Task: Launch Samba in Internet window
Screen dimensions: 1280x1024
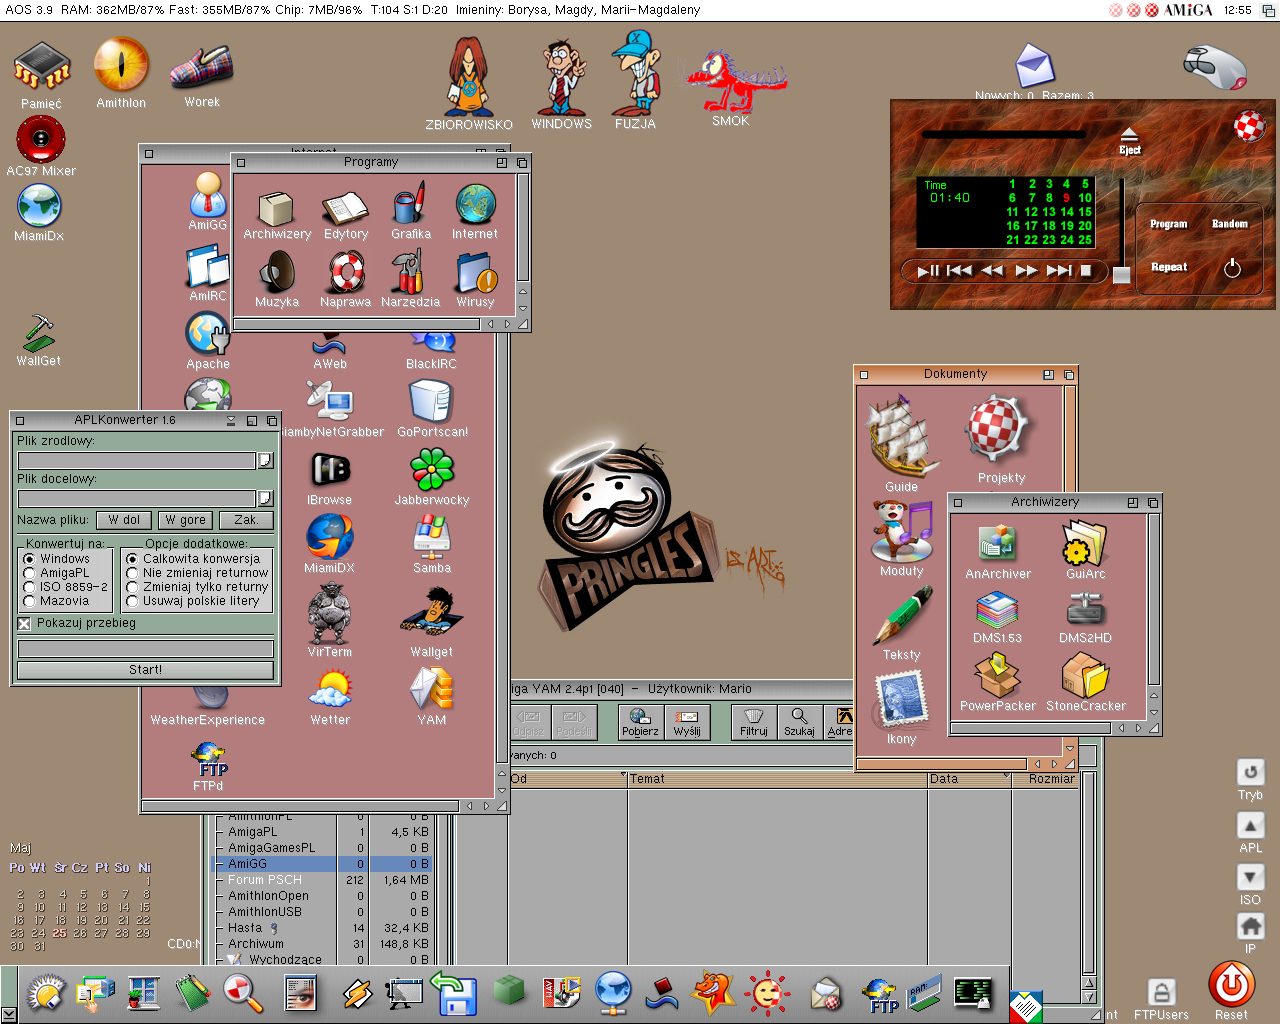Action: click(x=432, y=536)
